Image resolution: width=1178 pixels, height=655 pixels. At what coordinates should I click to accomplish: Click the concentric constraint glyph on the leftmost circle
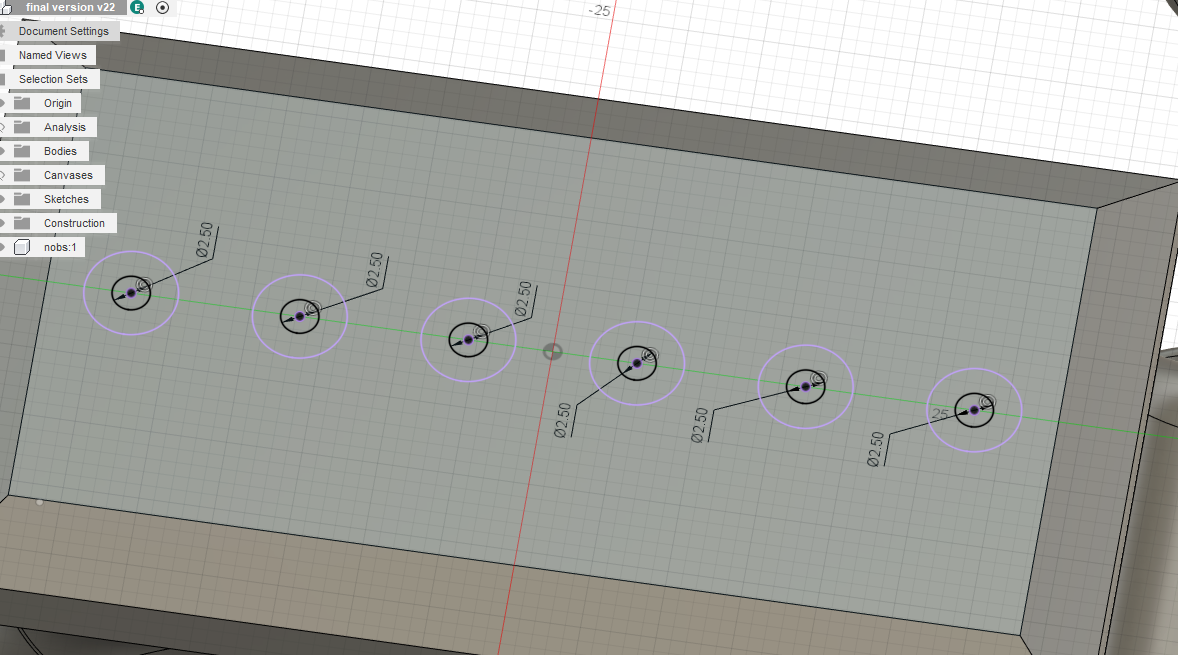tap(144, 285)
